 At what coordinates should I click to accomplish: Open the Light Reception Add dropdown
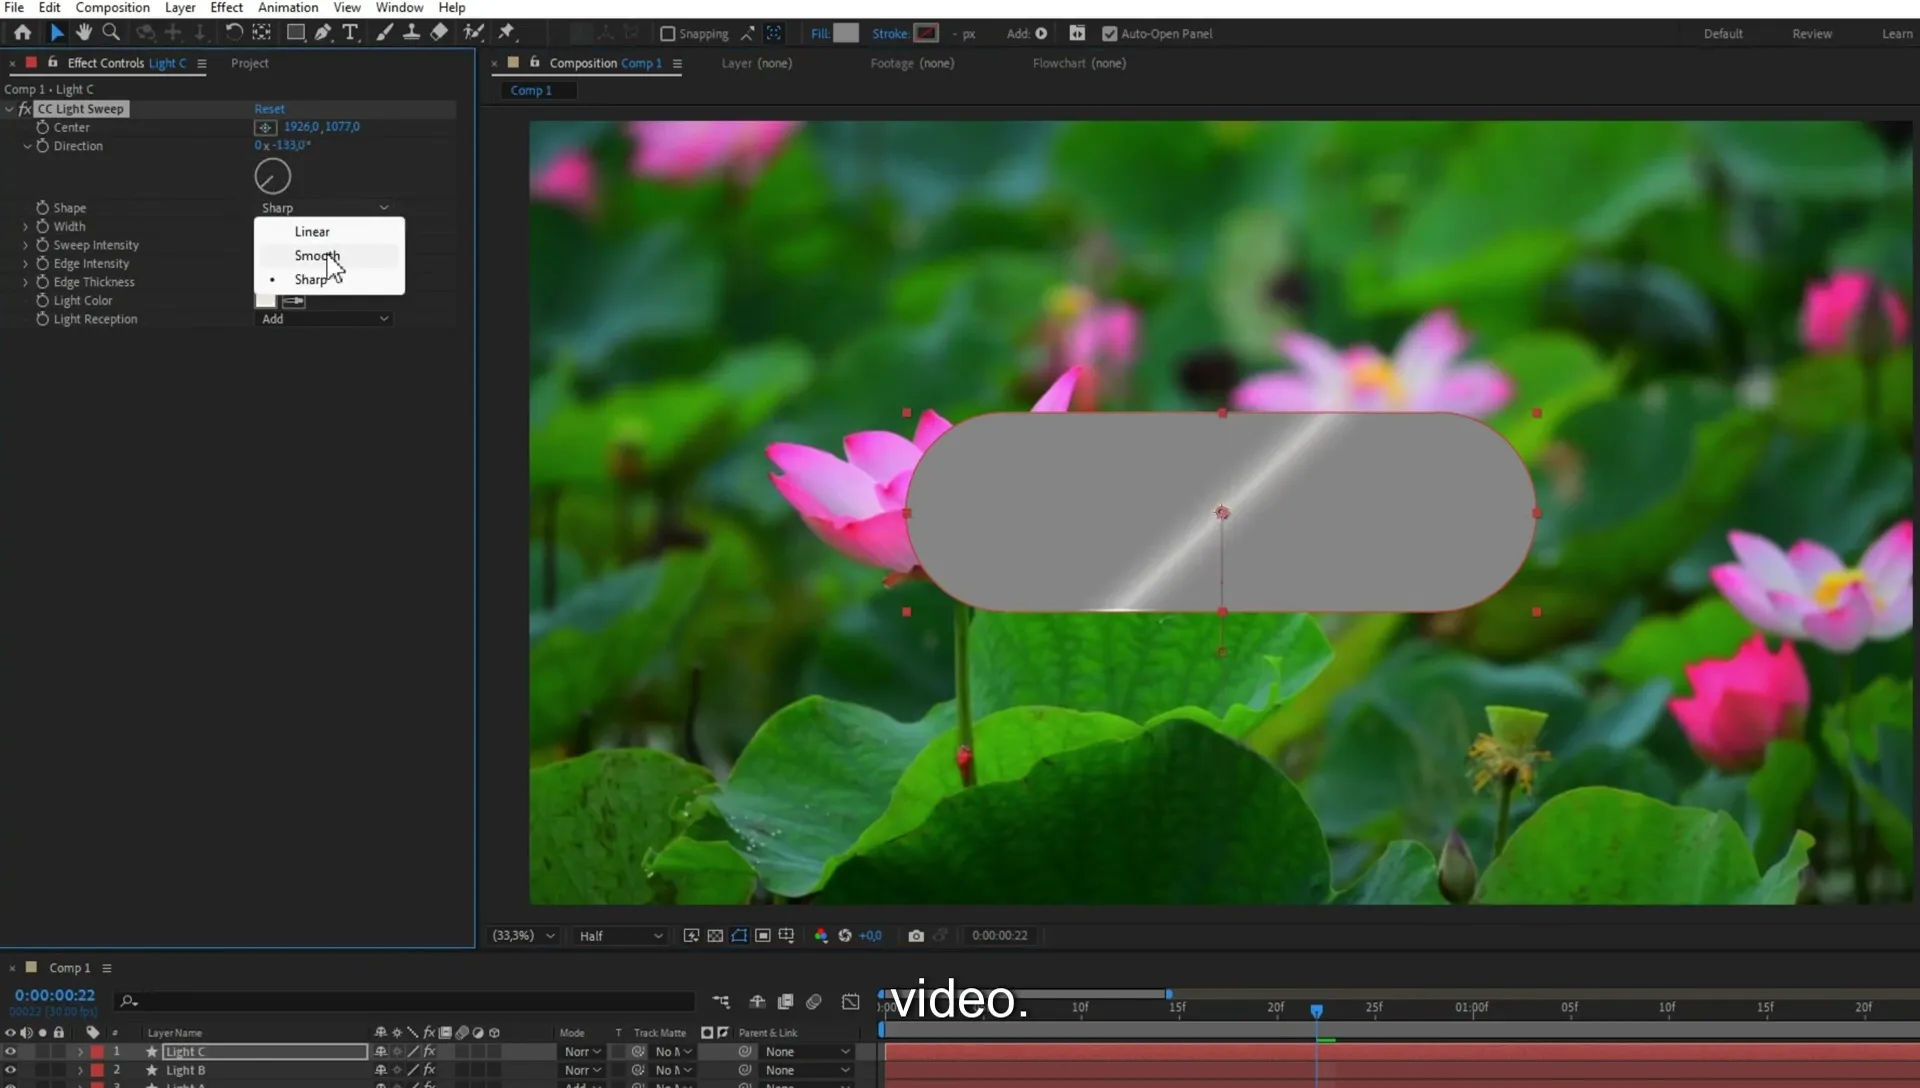tap(324, 319)
